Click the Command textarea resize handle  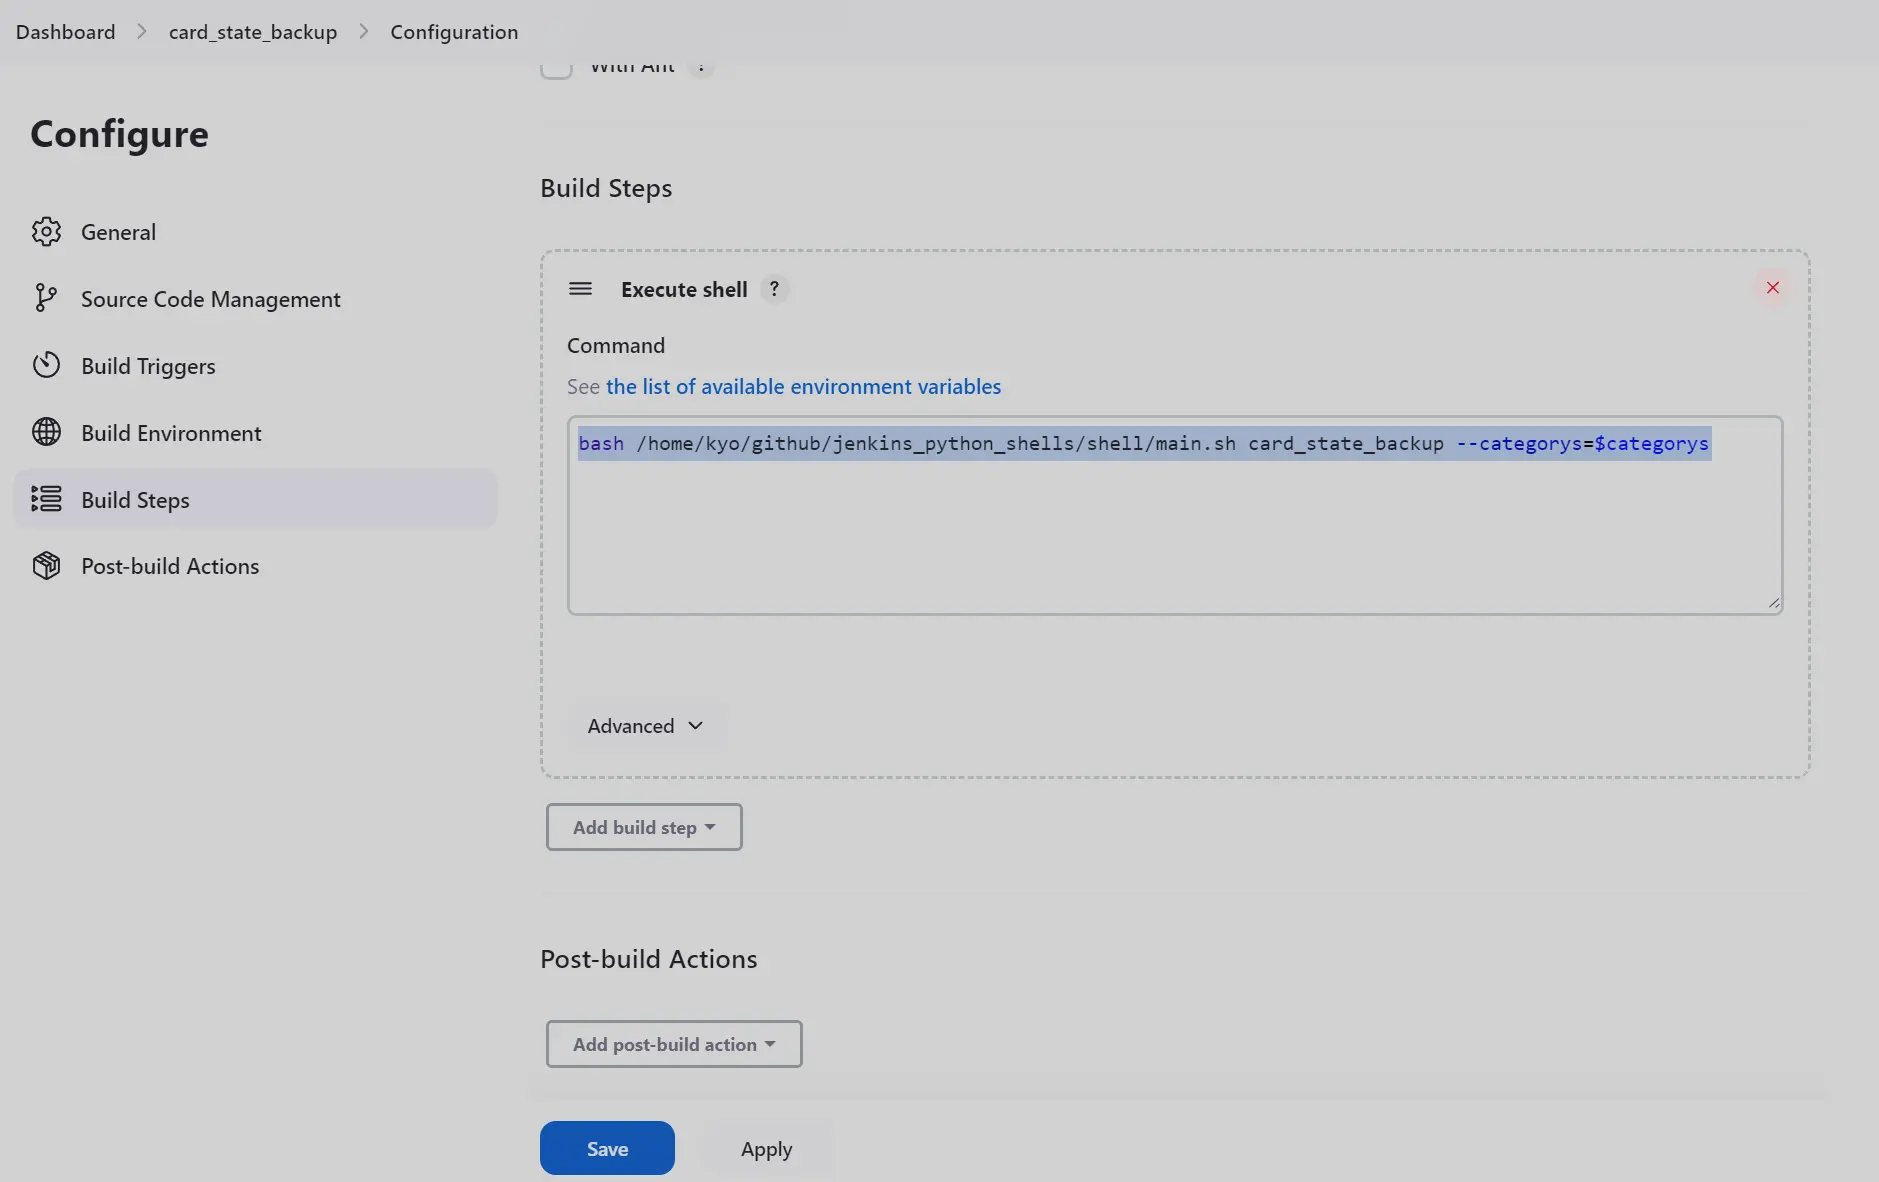tap(1773, 603)
